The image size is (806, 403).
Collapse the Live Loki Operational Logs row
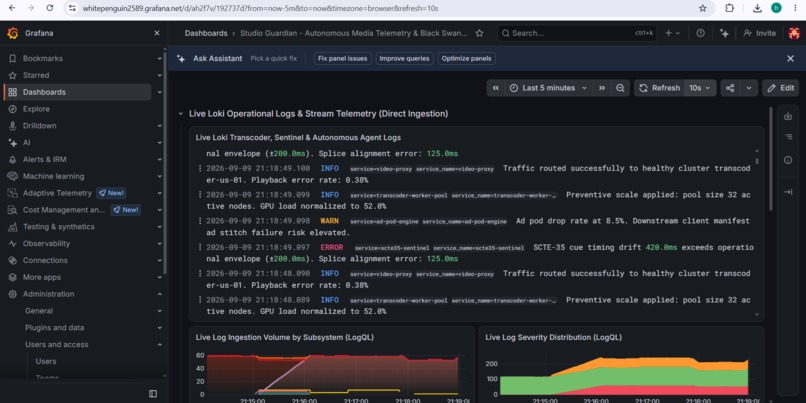pyautogui.click(x=180, y=114)
